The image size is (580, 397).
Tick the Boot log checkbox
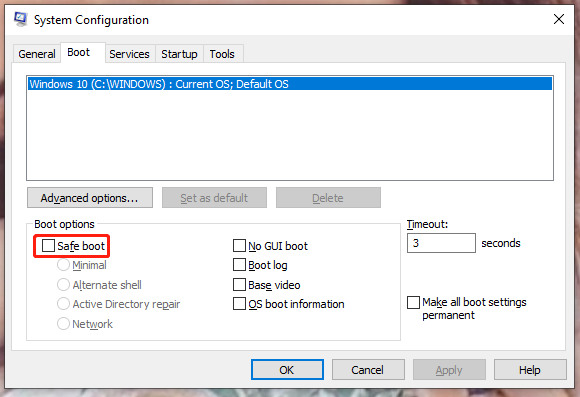click(239, 265)
